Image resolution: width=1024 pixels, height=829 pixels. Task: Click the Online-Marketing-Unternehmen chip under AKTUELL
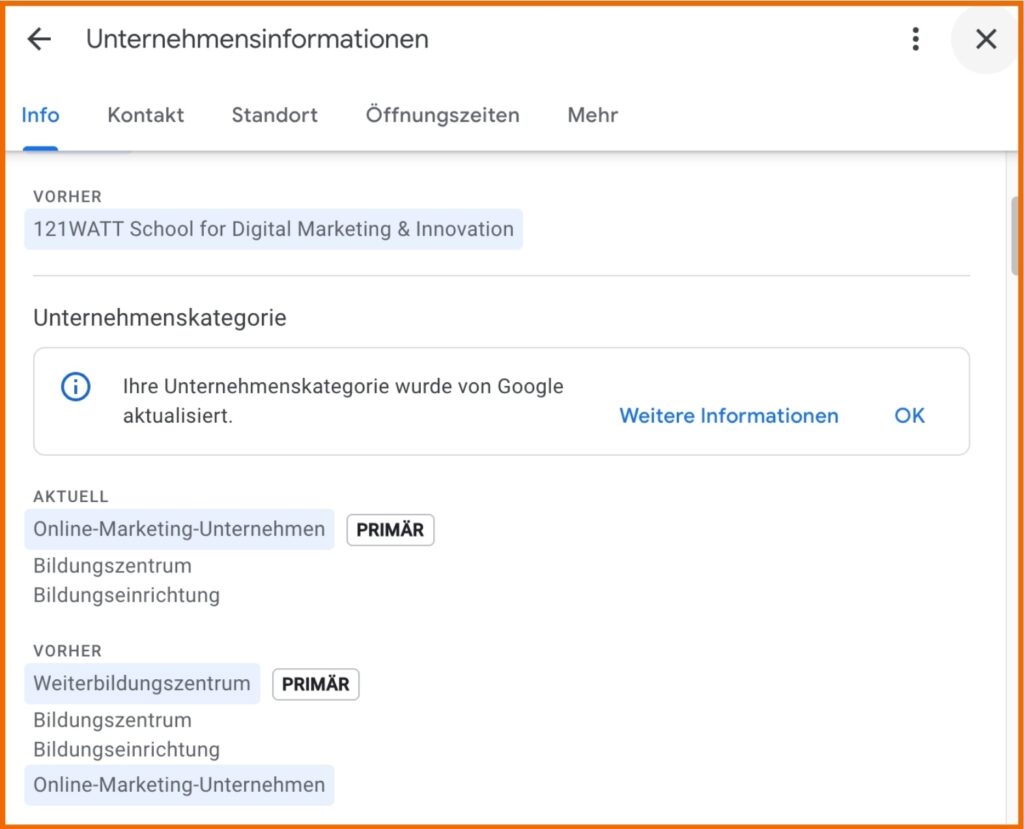click(x=179, y=529)
